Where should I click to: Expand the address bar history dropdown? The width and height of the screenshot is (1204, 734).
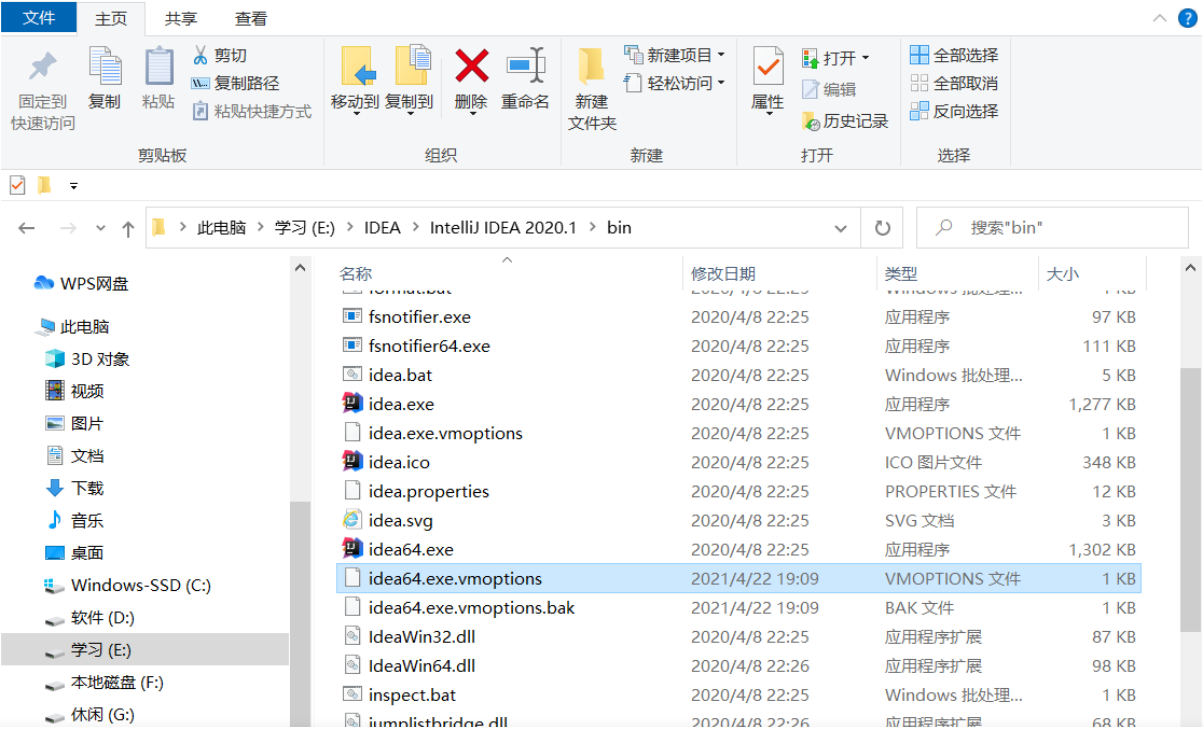841,228
